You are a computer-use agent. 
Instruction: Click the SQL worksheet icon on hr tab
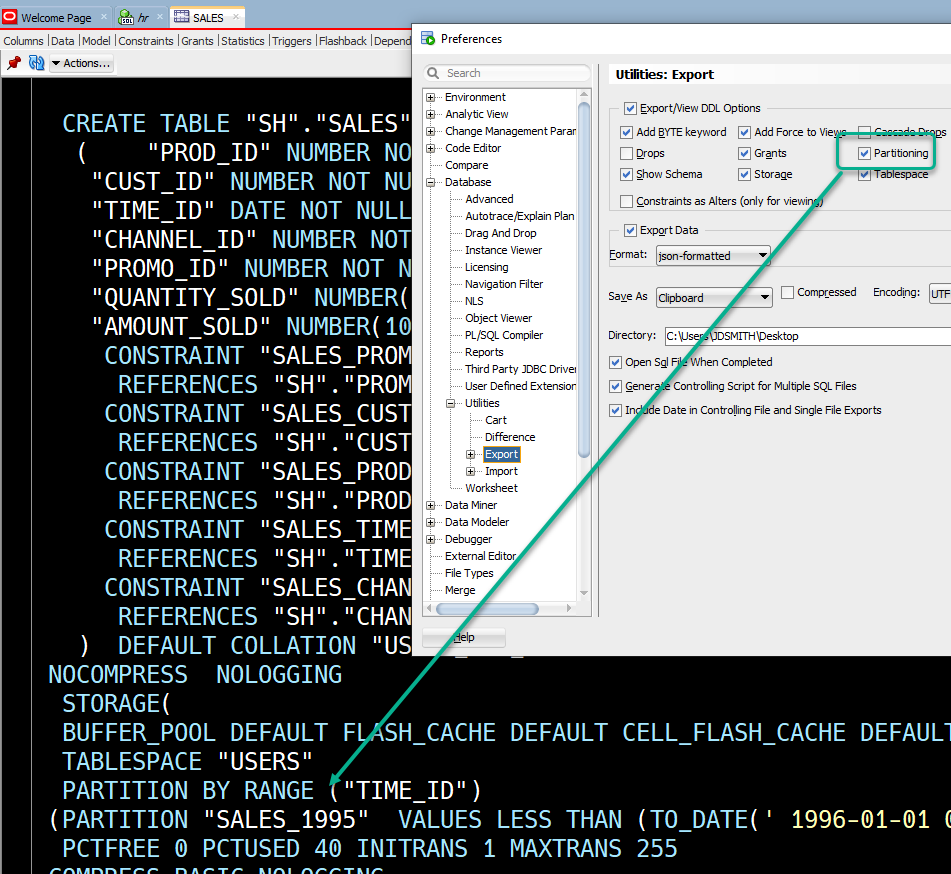tap(126, 18)
